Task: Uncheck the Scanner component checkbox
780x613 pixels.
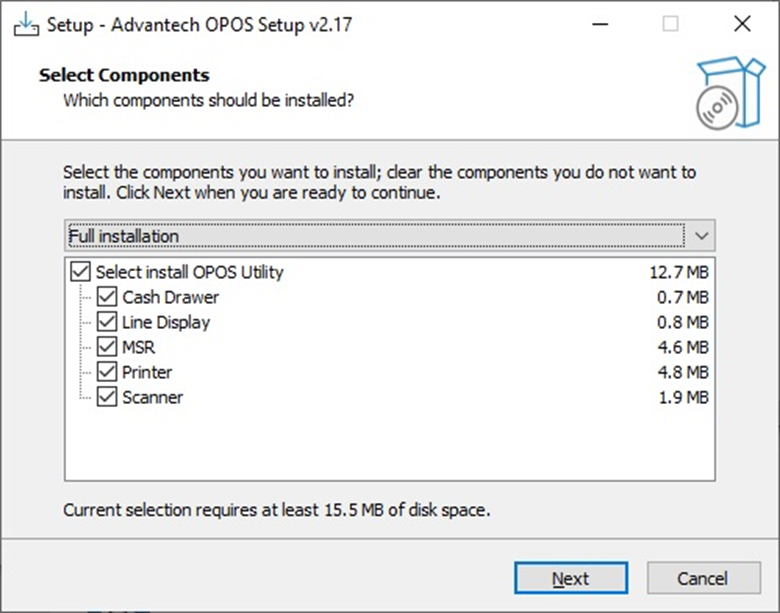Action: (x=107, y=397)
